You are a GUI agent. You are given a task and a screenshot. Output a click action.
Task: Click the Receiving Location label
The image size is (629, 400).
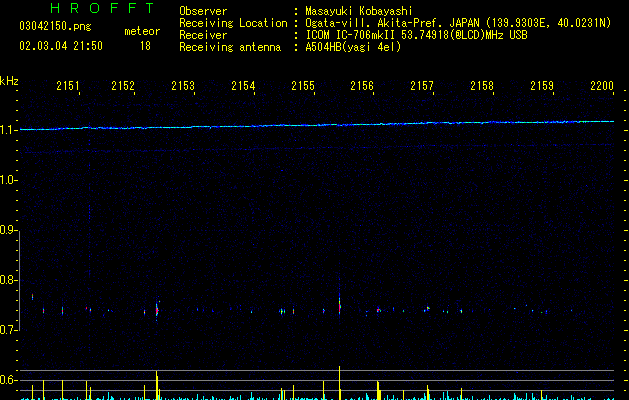233,23
